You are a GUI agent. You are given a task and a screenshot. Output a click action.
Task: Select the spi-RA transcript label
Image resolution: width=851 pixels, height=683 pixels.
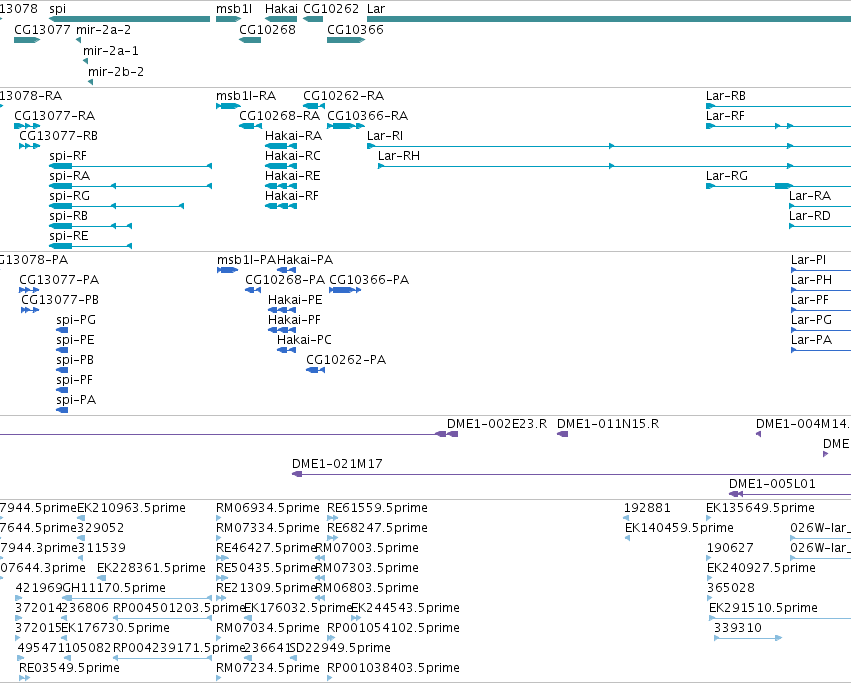tap(69, 176)
